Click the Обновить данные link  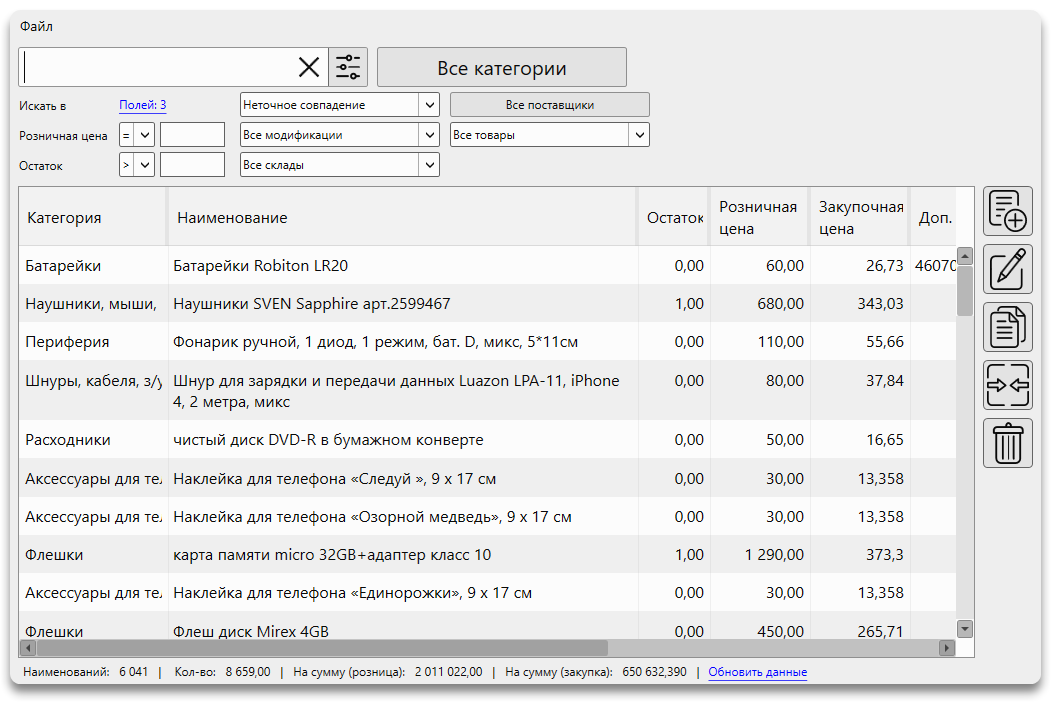pyautogui.click(x=757, y=672)
